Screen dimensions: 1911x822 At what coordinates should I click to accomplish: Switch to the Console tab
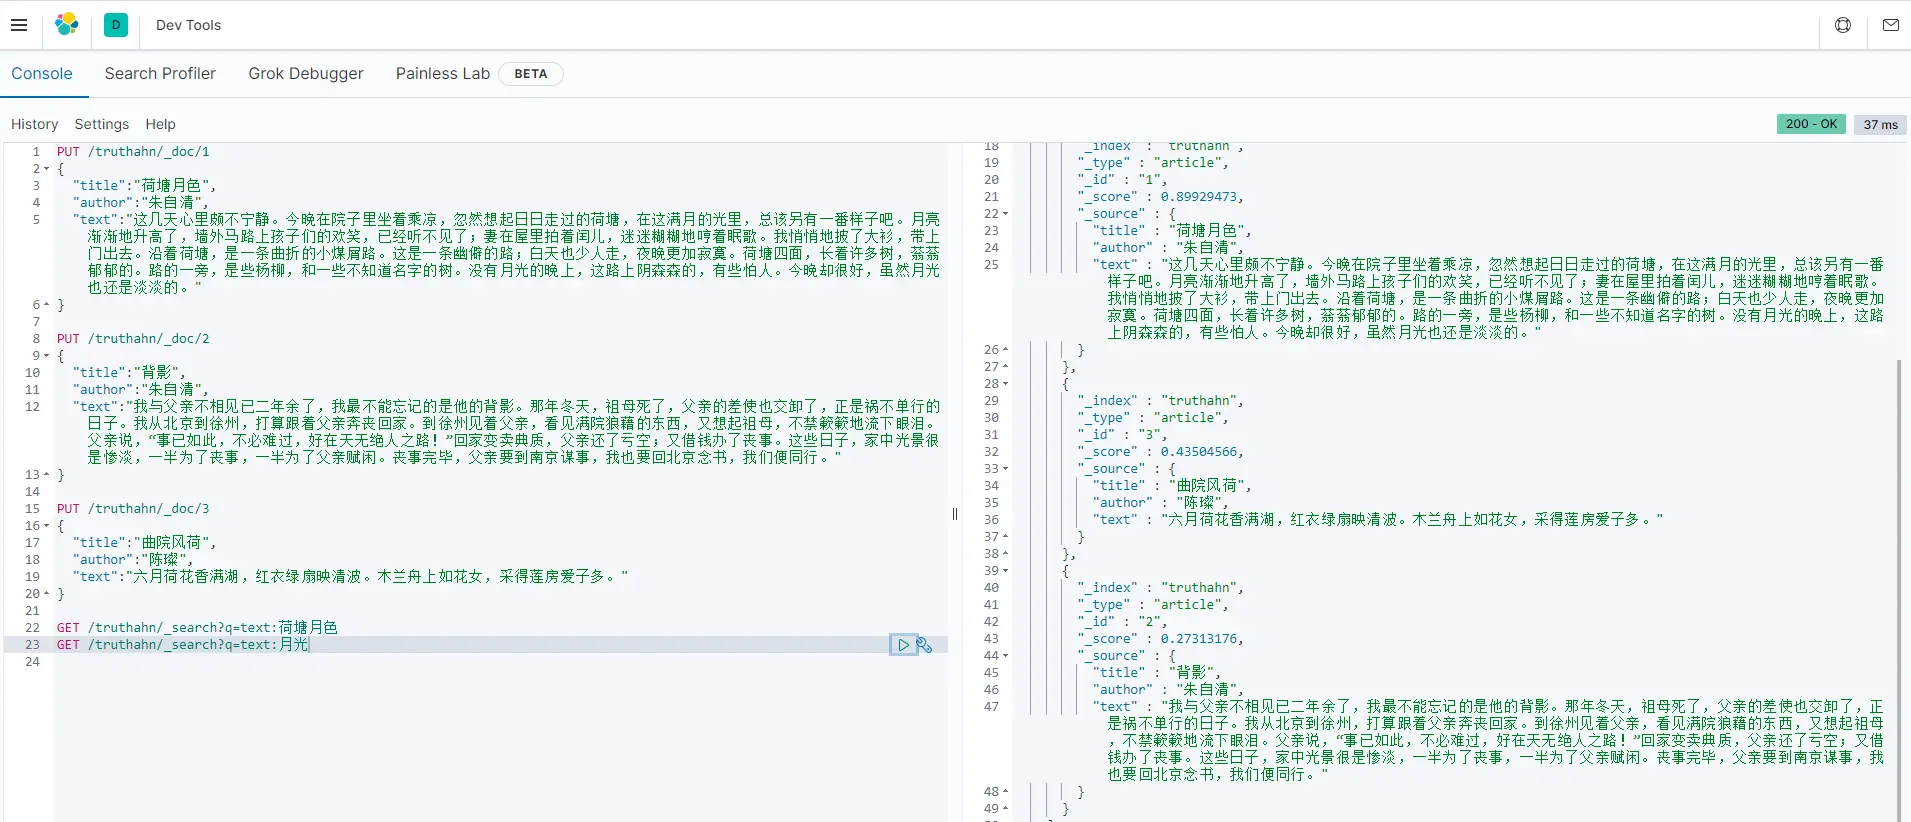pyautogui.click(x=42, y=74)
